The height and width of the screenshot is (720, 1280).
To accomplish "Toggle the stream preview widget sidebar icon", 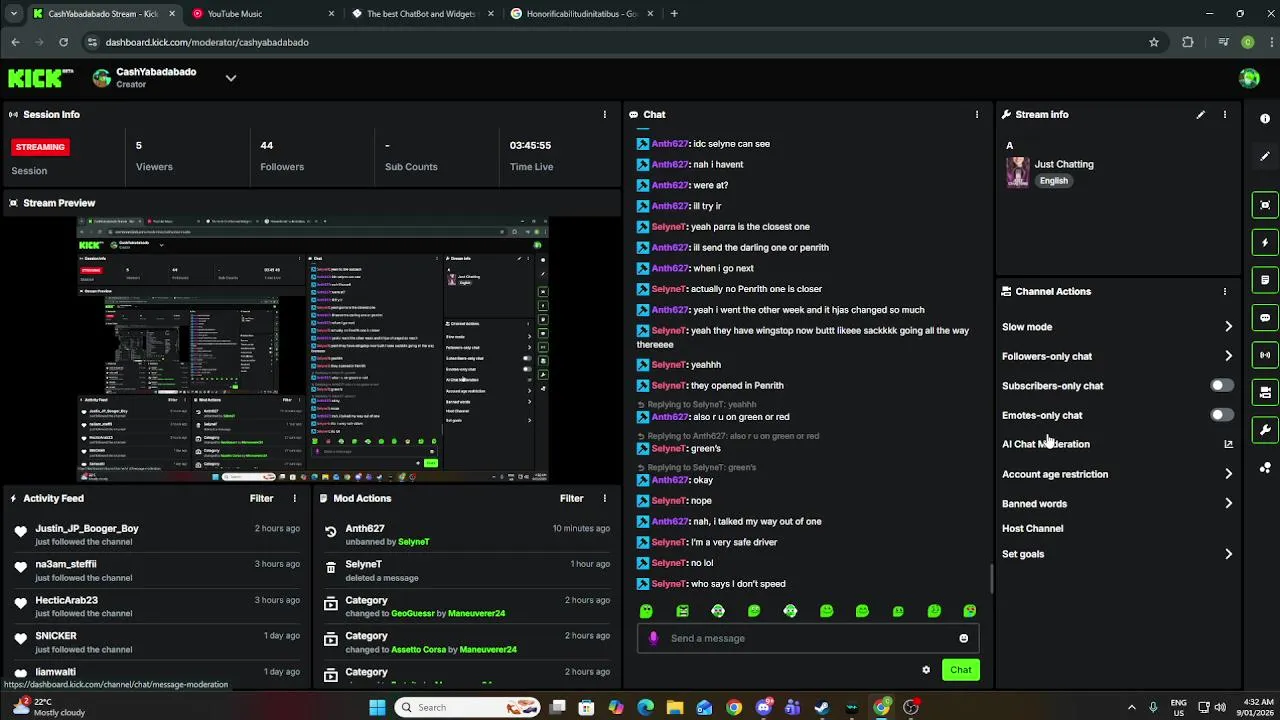I will tap(1265, 205).
